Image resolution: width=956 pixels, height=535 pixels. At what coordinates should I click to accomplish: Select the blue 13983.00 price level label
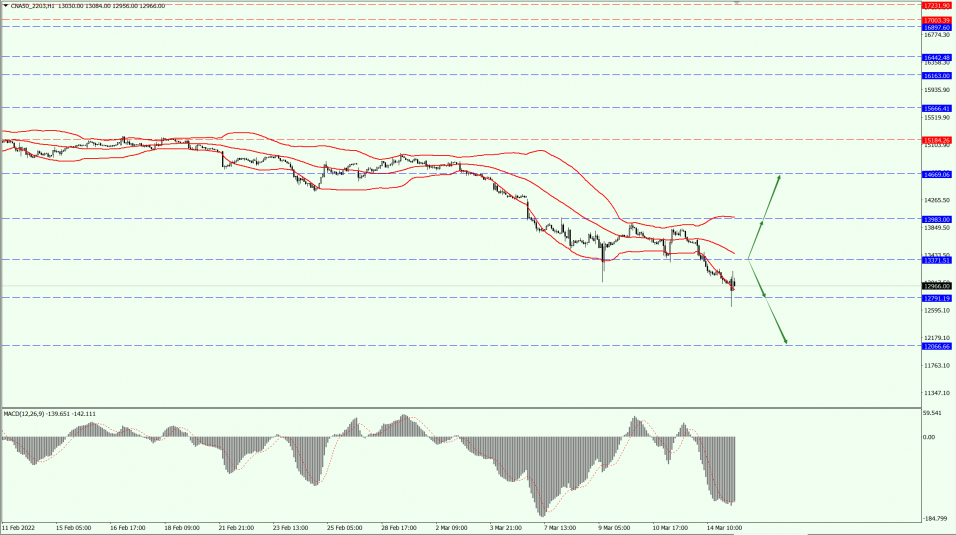click(937, 218)
